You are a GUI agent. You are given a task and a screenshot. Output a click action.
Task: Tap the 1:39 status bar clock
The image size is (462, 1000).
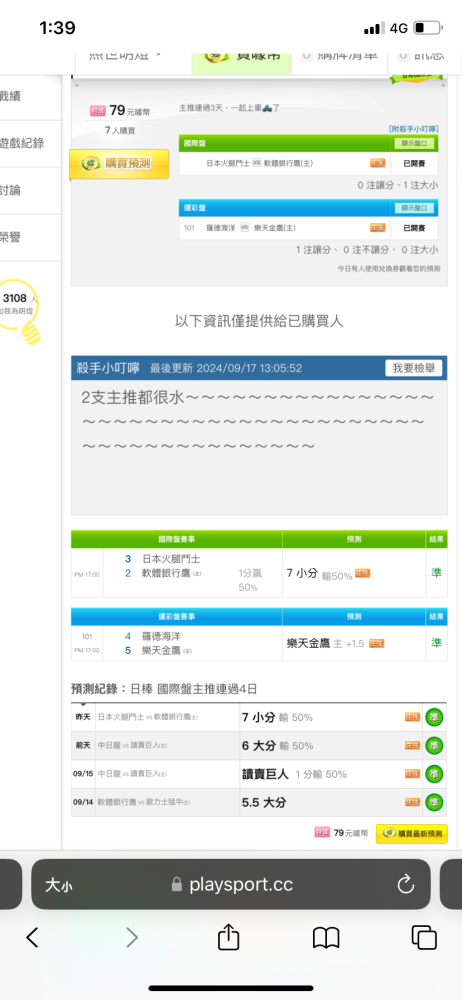pyautogui.click(x=57, y=28)
